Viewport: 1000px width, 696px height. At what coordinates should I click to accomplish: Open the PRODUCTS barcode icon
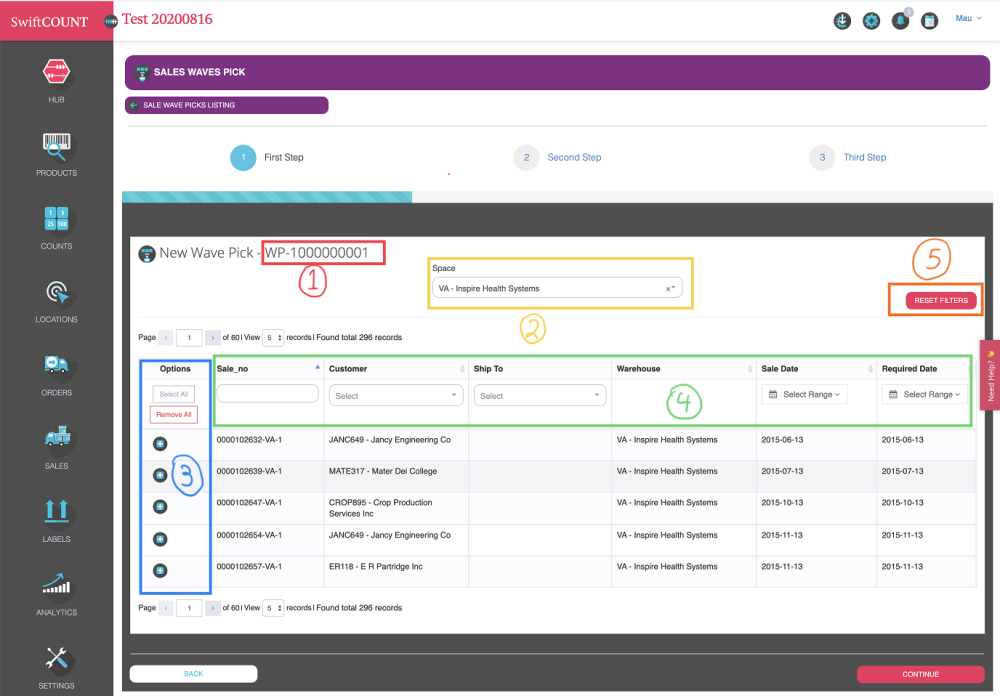[56, 146]
